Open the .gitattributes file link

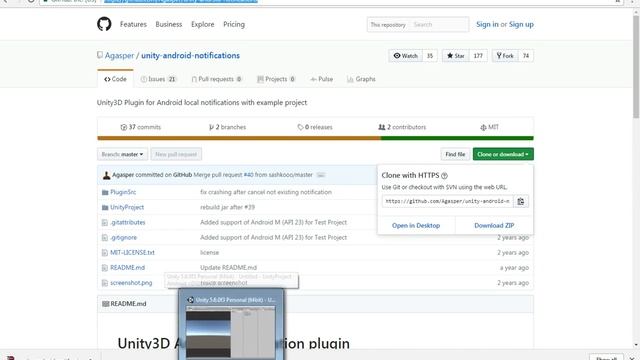click(x=127, y=222)
